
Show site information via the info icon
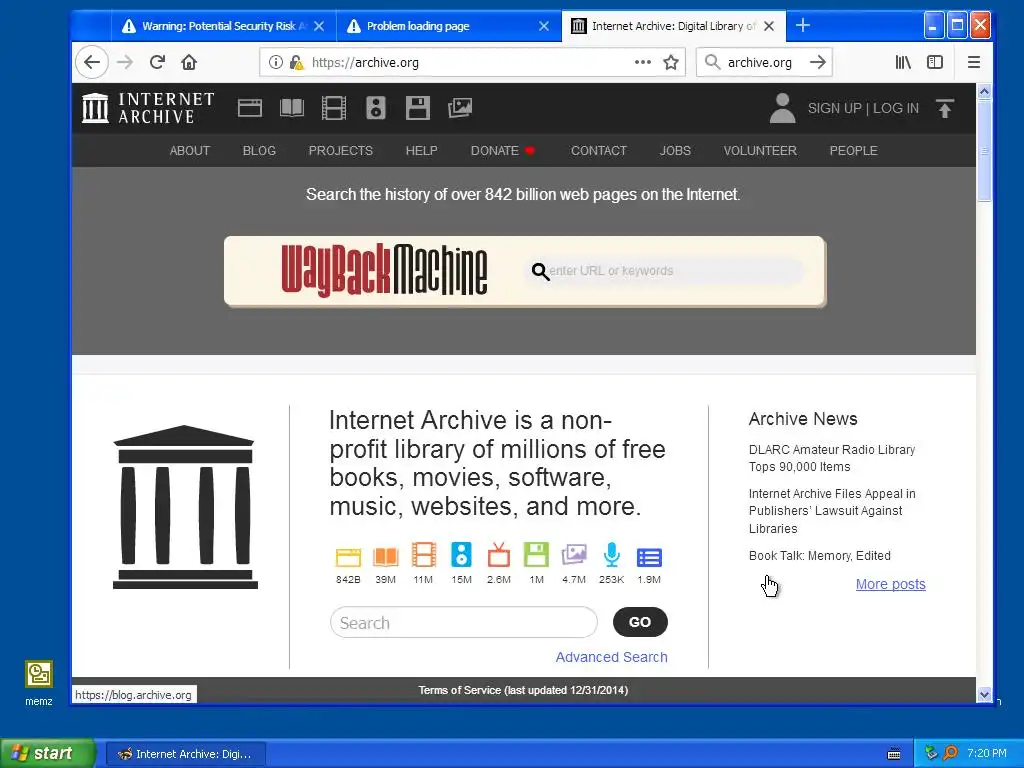point(276,63)
